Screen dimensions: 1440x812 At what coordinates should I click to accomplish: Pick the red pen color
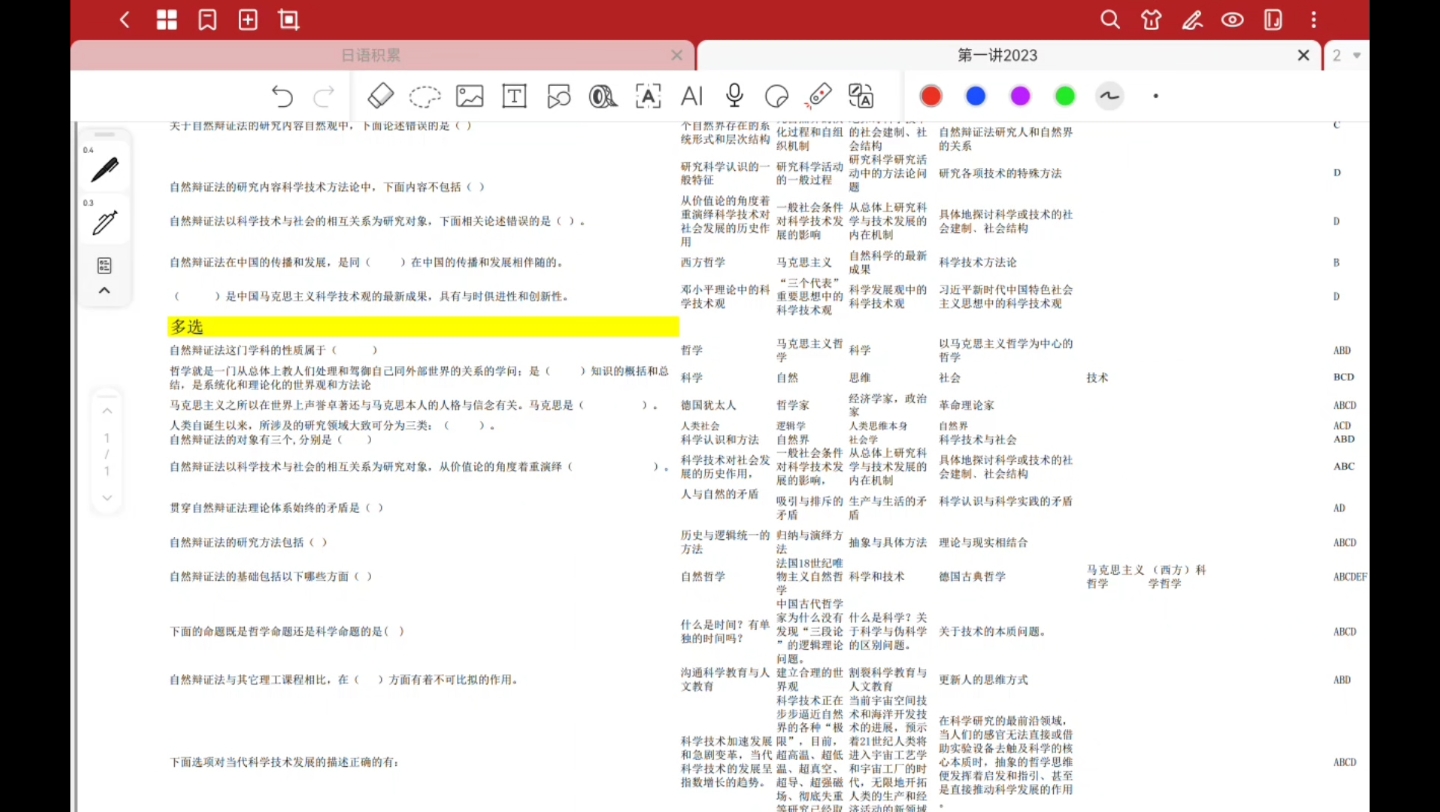(931, 96)
